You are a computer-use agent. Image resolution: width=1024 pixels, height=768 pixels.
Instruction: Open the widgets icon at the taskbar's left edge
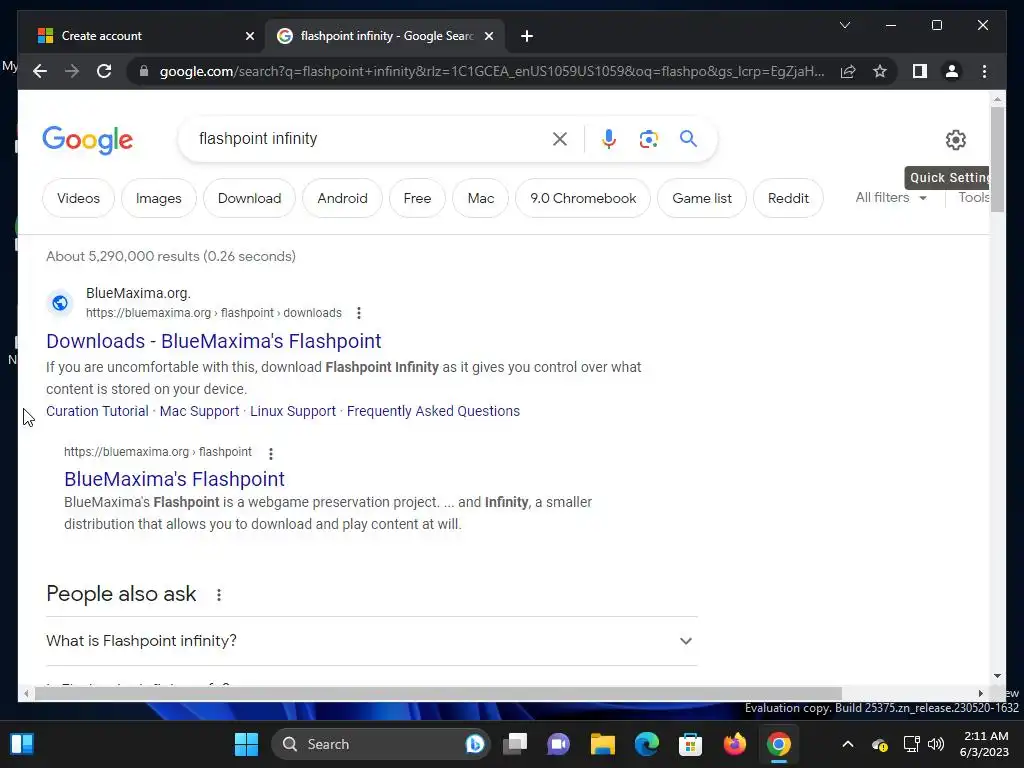[x=22, y=744]
